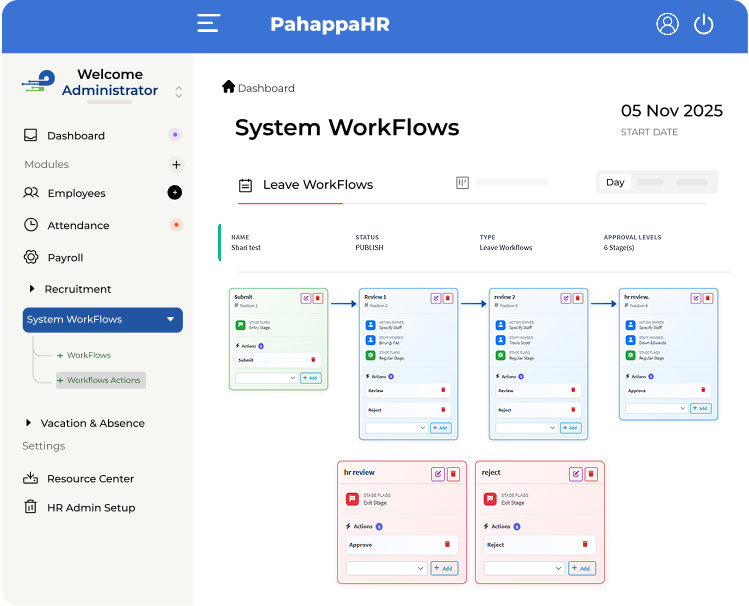The width and height of the screenshot is (749, 606).
Task: Click the power logout icon
Action: tap(704, 24)
